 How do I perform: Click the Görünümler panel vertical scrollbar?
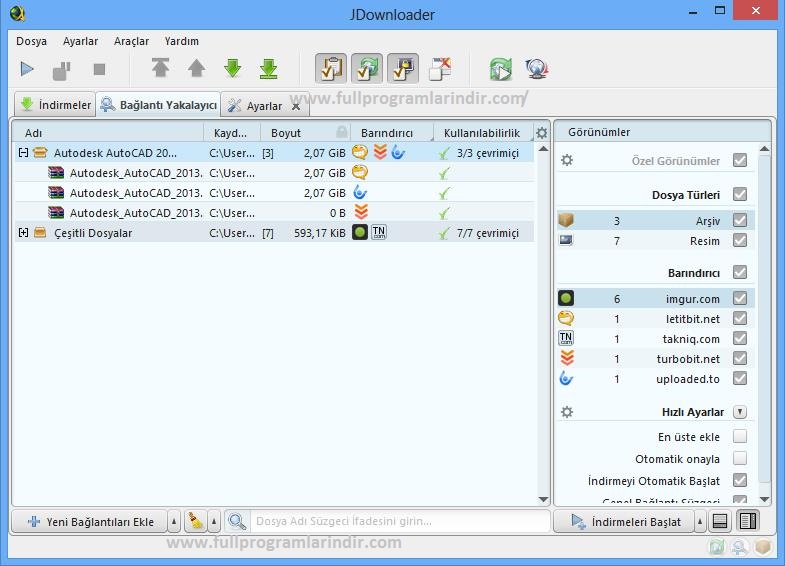tap(764, 320)
